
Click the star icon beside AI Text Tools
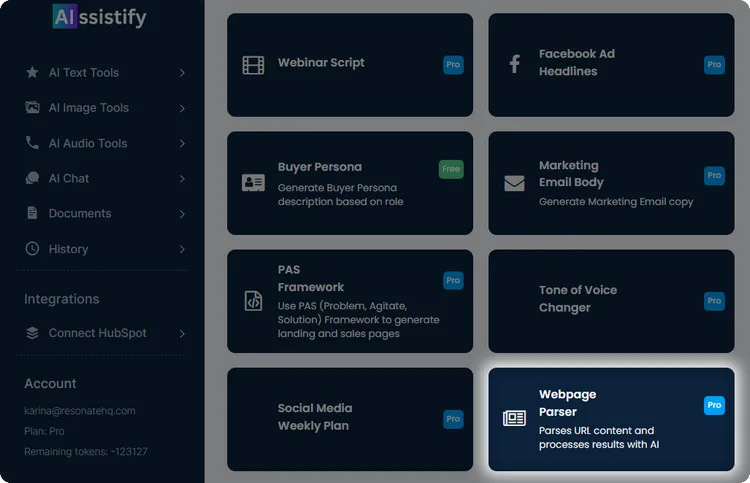[x=32, y=73]
